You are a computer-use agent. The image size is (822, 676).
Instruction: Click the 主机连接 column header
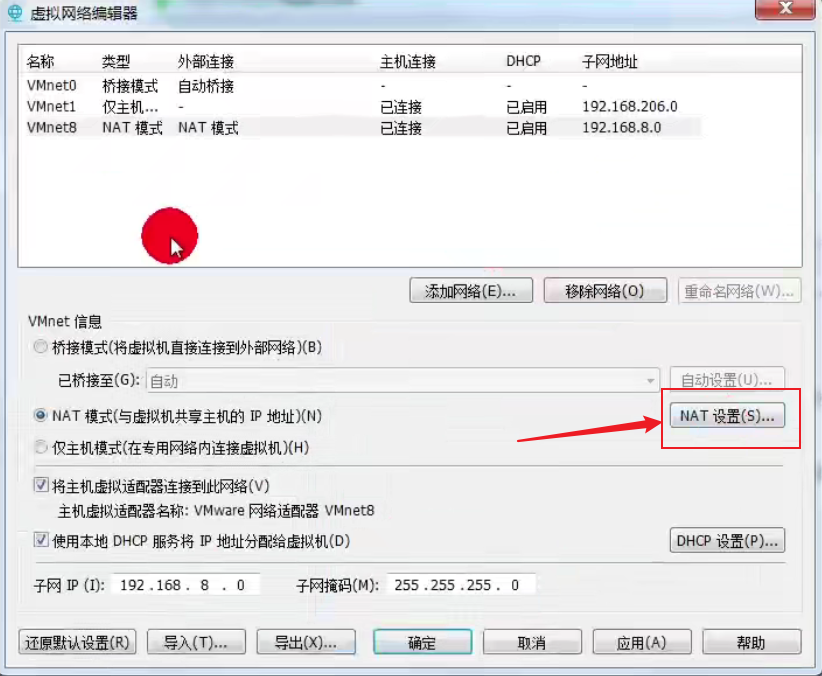408,61
